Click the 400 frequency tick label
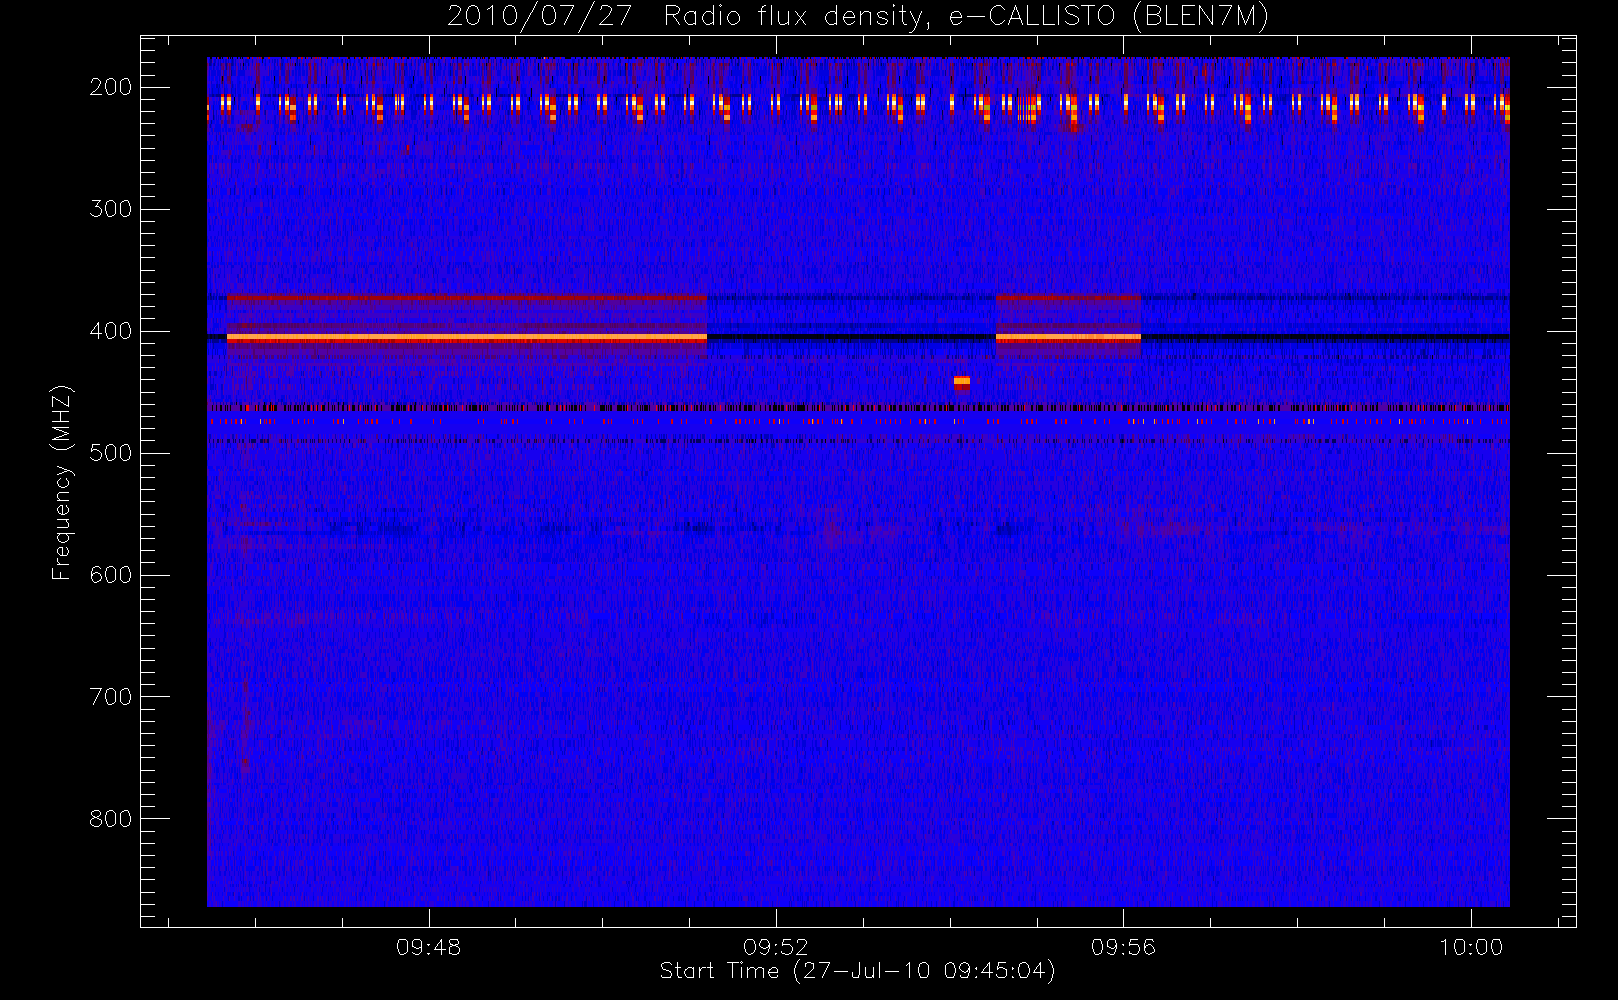The width and height of the screenshot is (1618, 1000). (x=111, y=331)
